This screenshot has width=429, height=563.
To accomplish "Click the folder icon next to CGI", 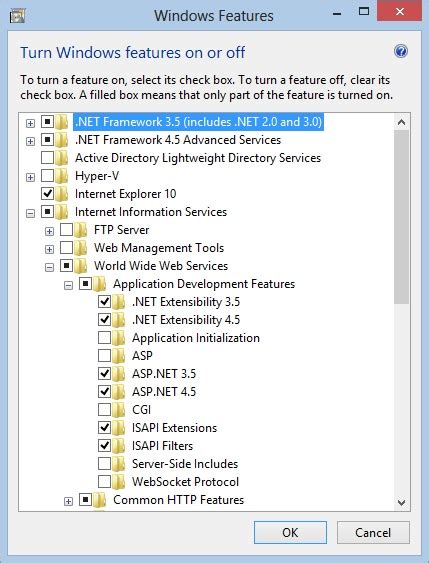I will point(119,410).
